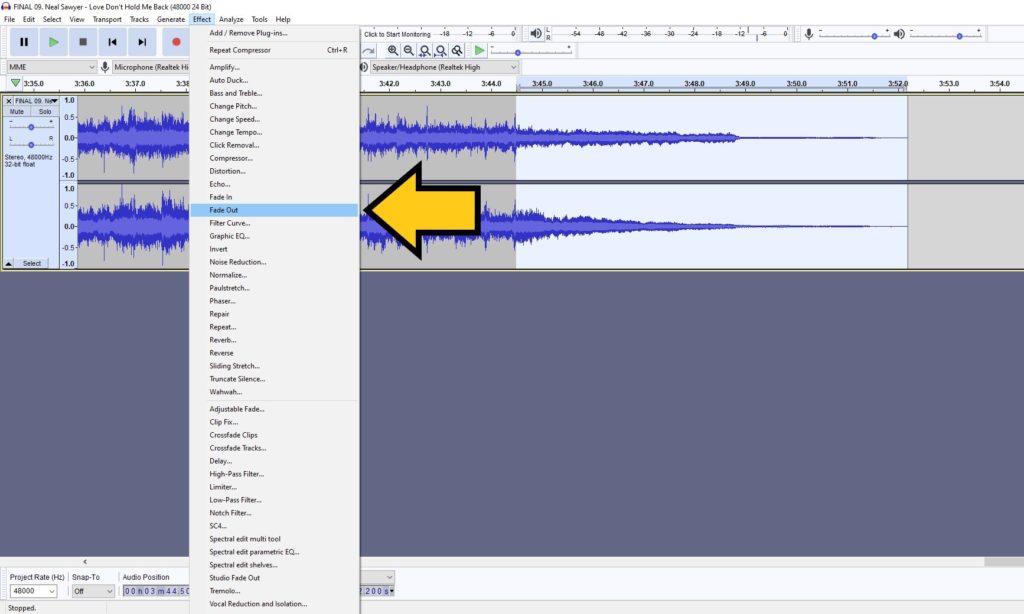This screenshot has width=1024, height=614.
Task: Choose Vocal Reduction and Isolation effect
Action: coord(274,604)
